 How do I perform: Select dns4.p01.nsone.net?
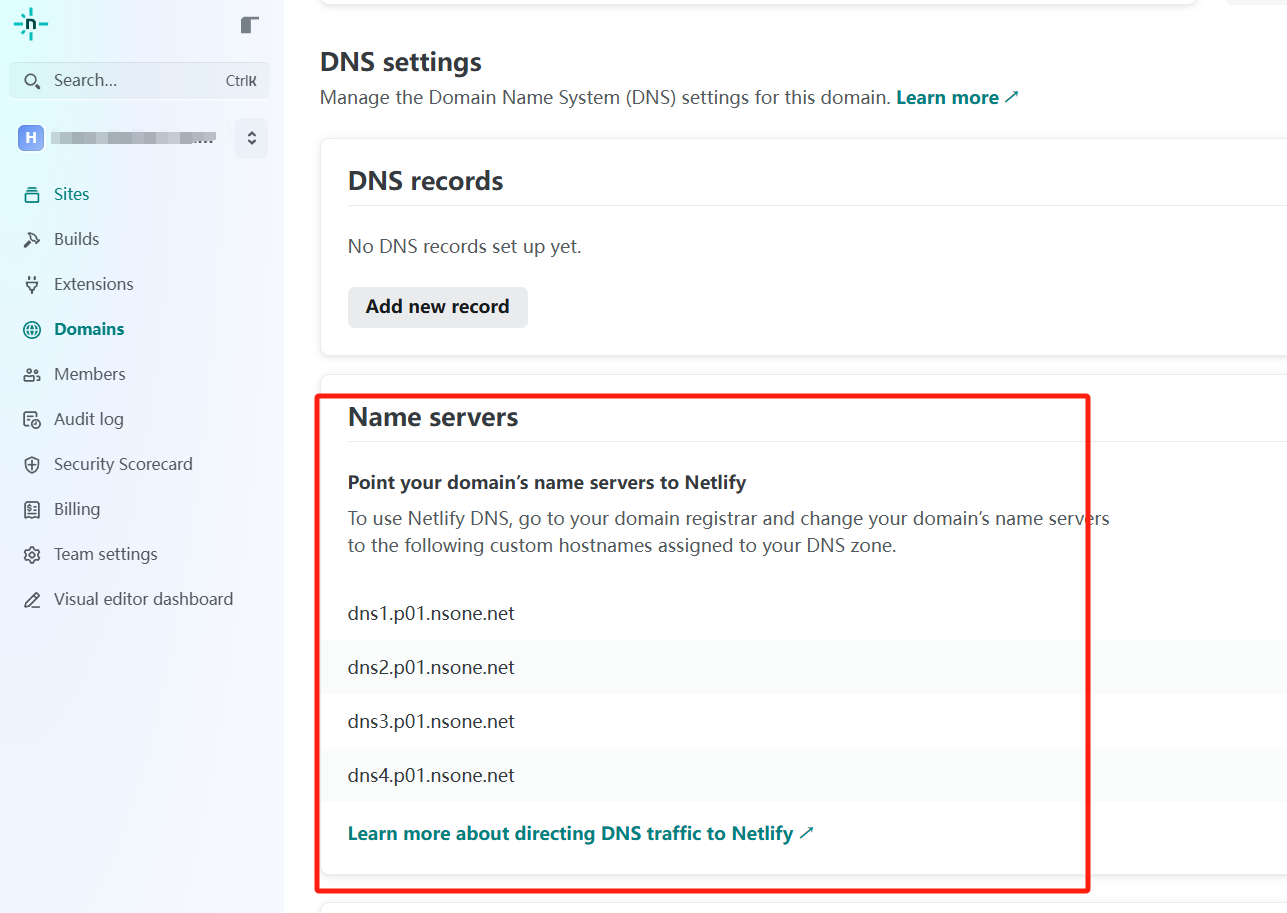431,775
